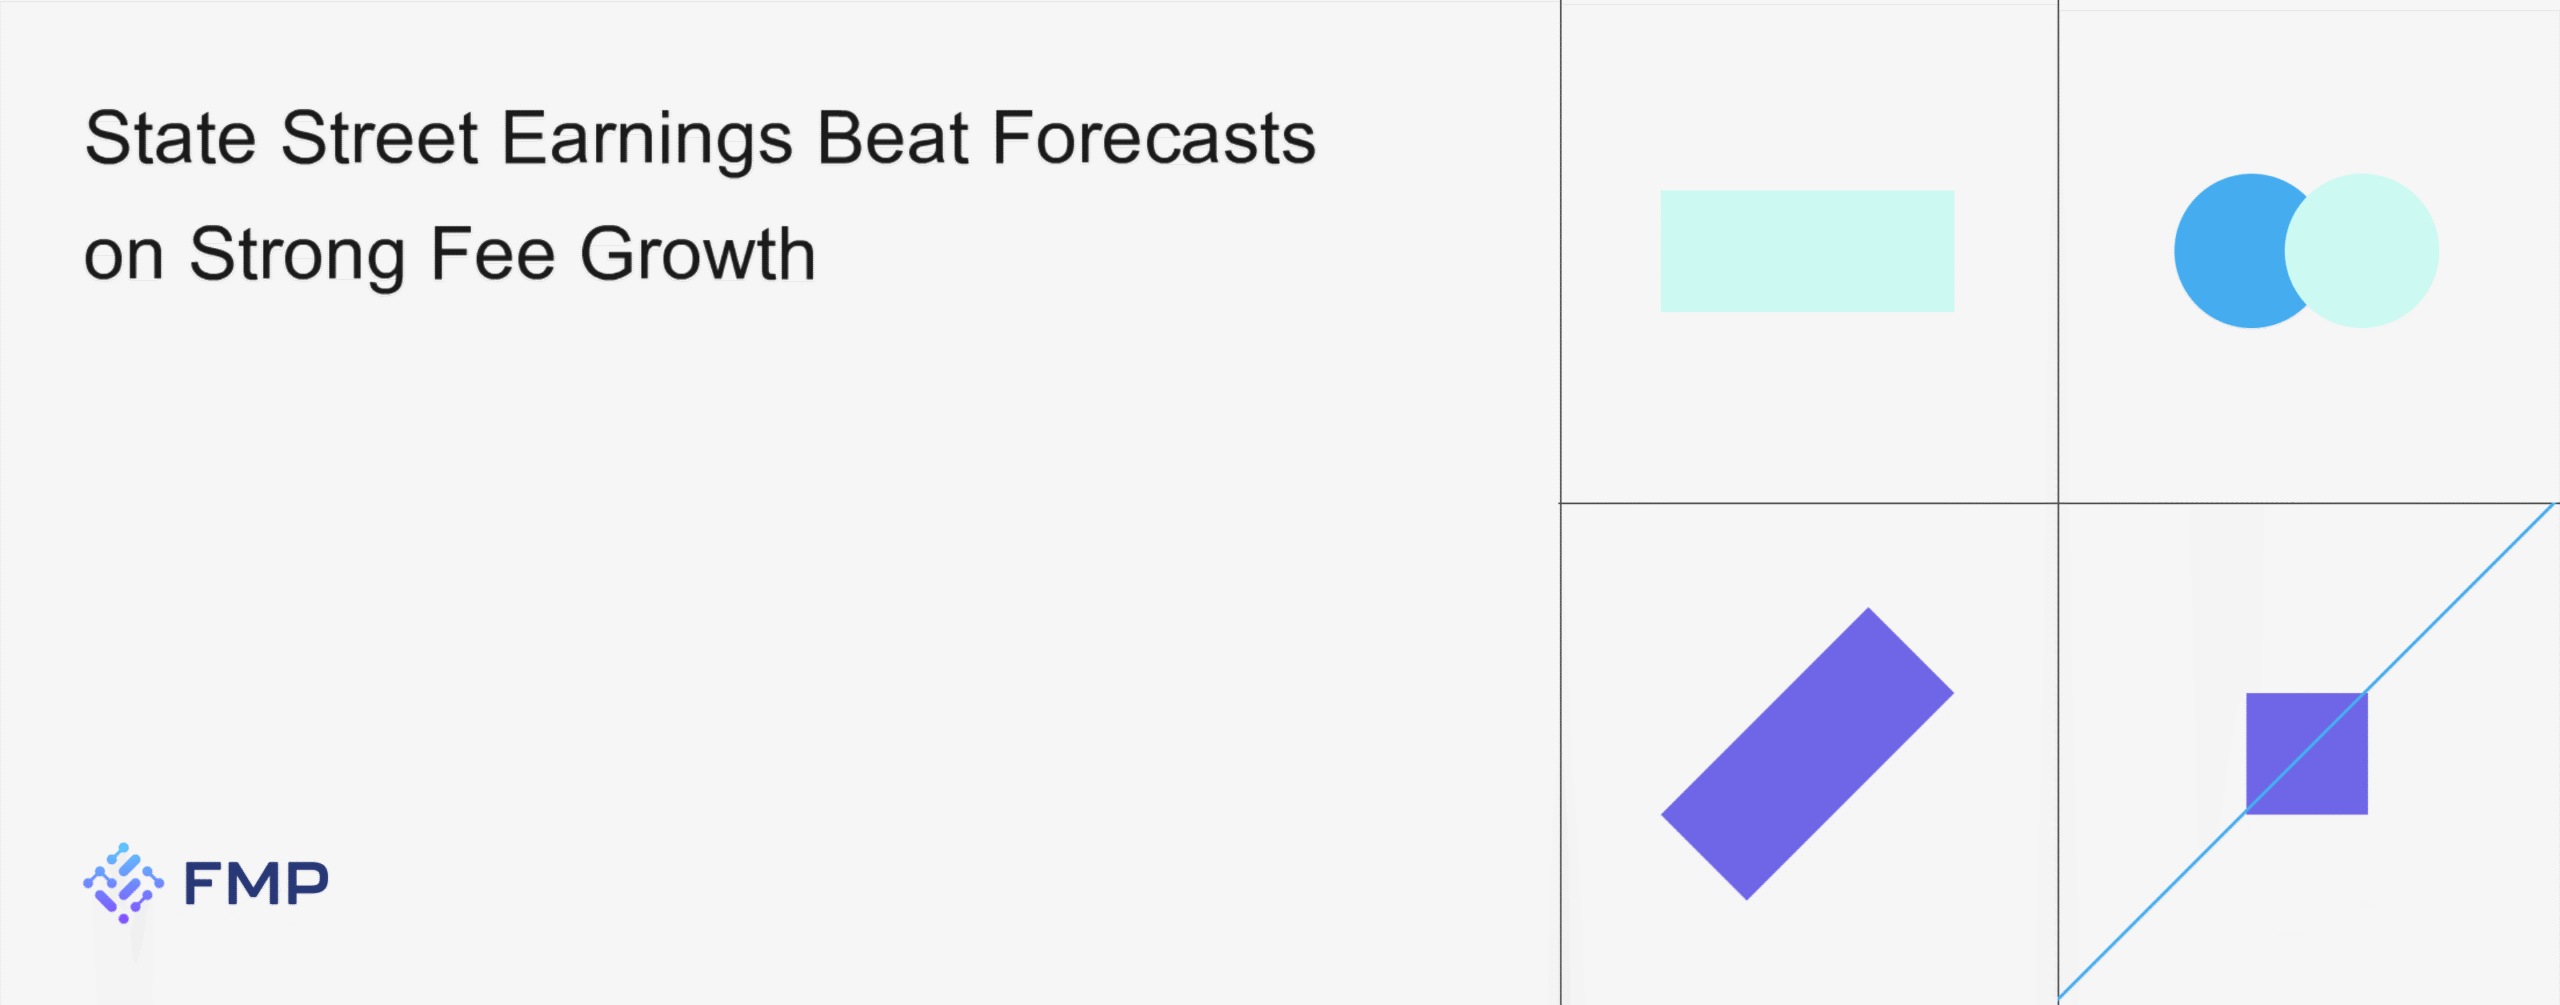The height and width of the screenshot is (1005, 2560).
Task: Click the mint green horizontal rectangle
Action: [1807, 251]
